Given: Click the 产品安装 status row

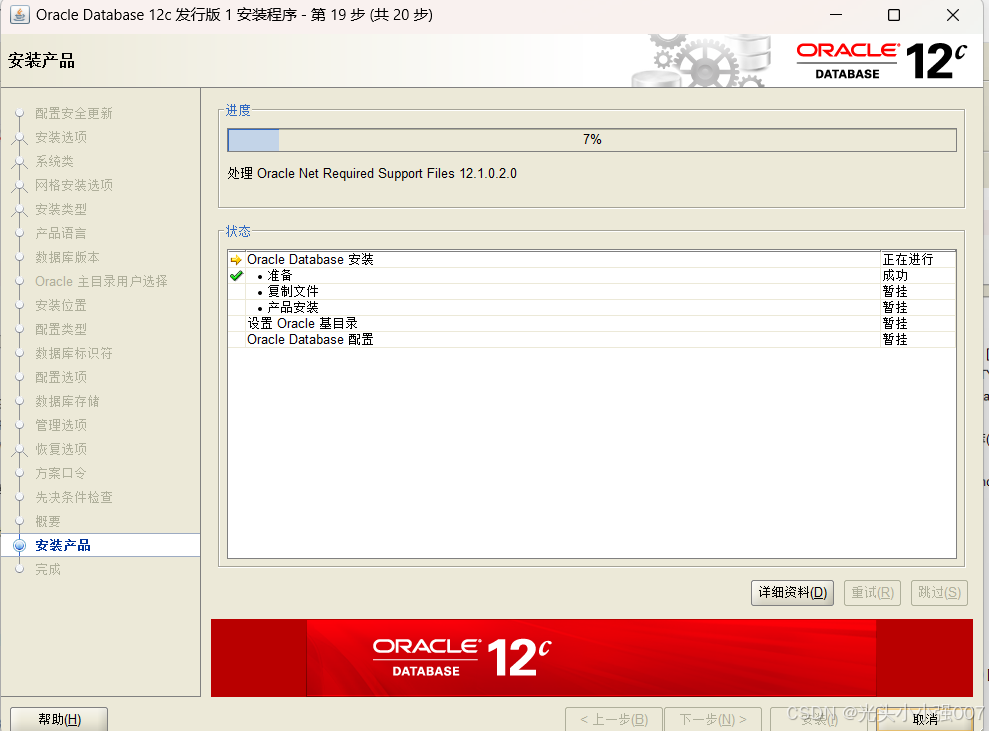Looking at the screenshot, I should (592, 307).
